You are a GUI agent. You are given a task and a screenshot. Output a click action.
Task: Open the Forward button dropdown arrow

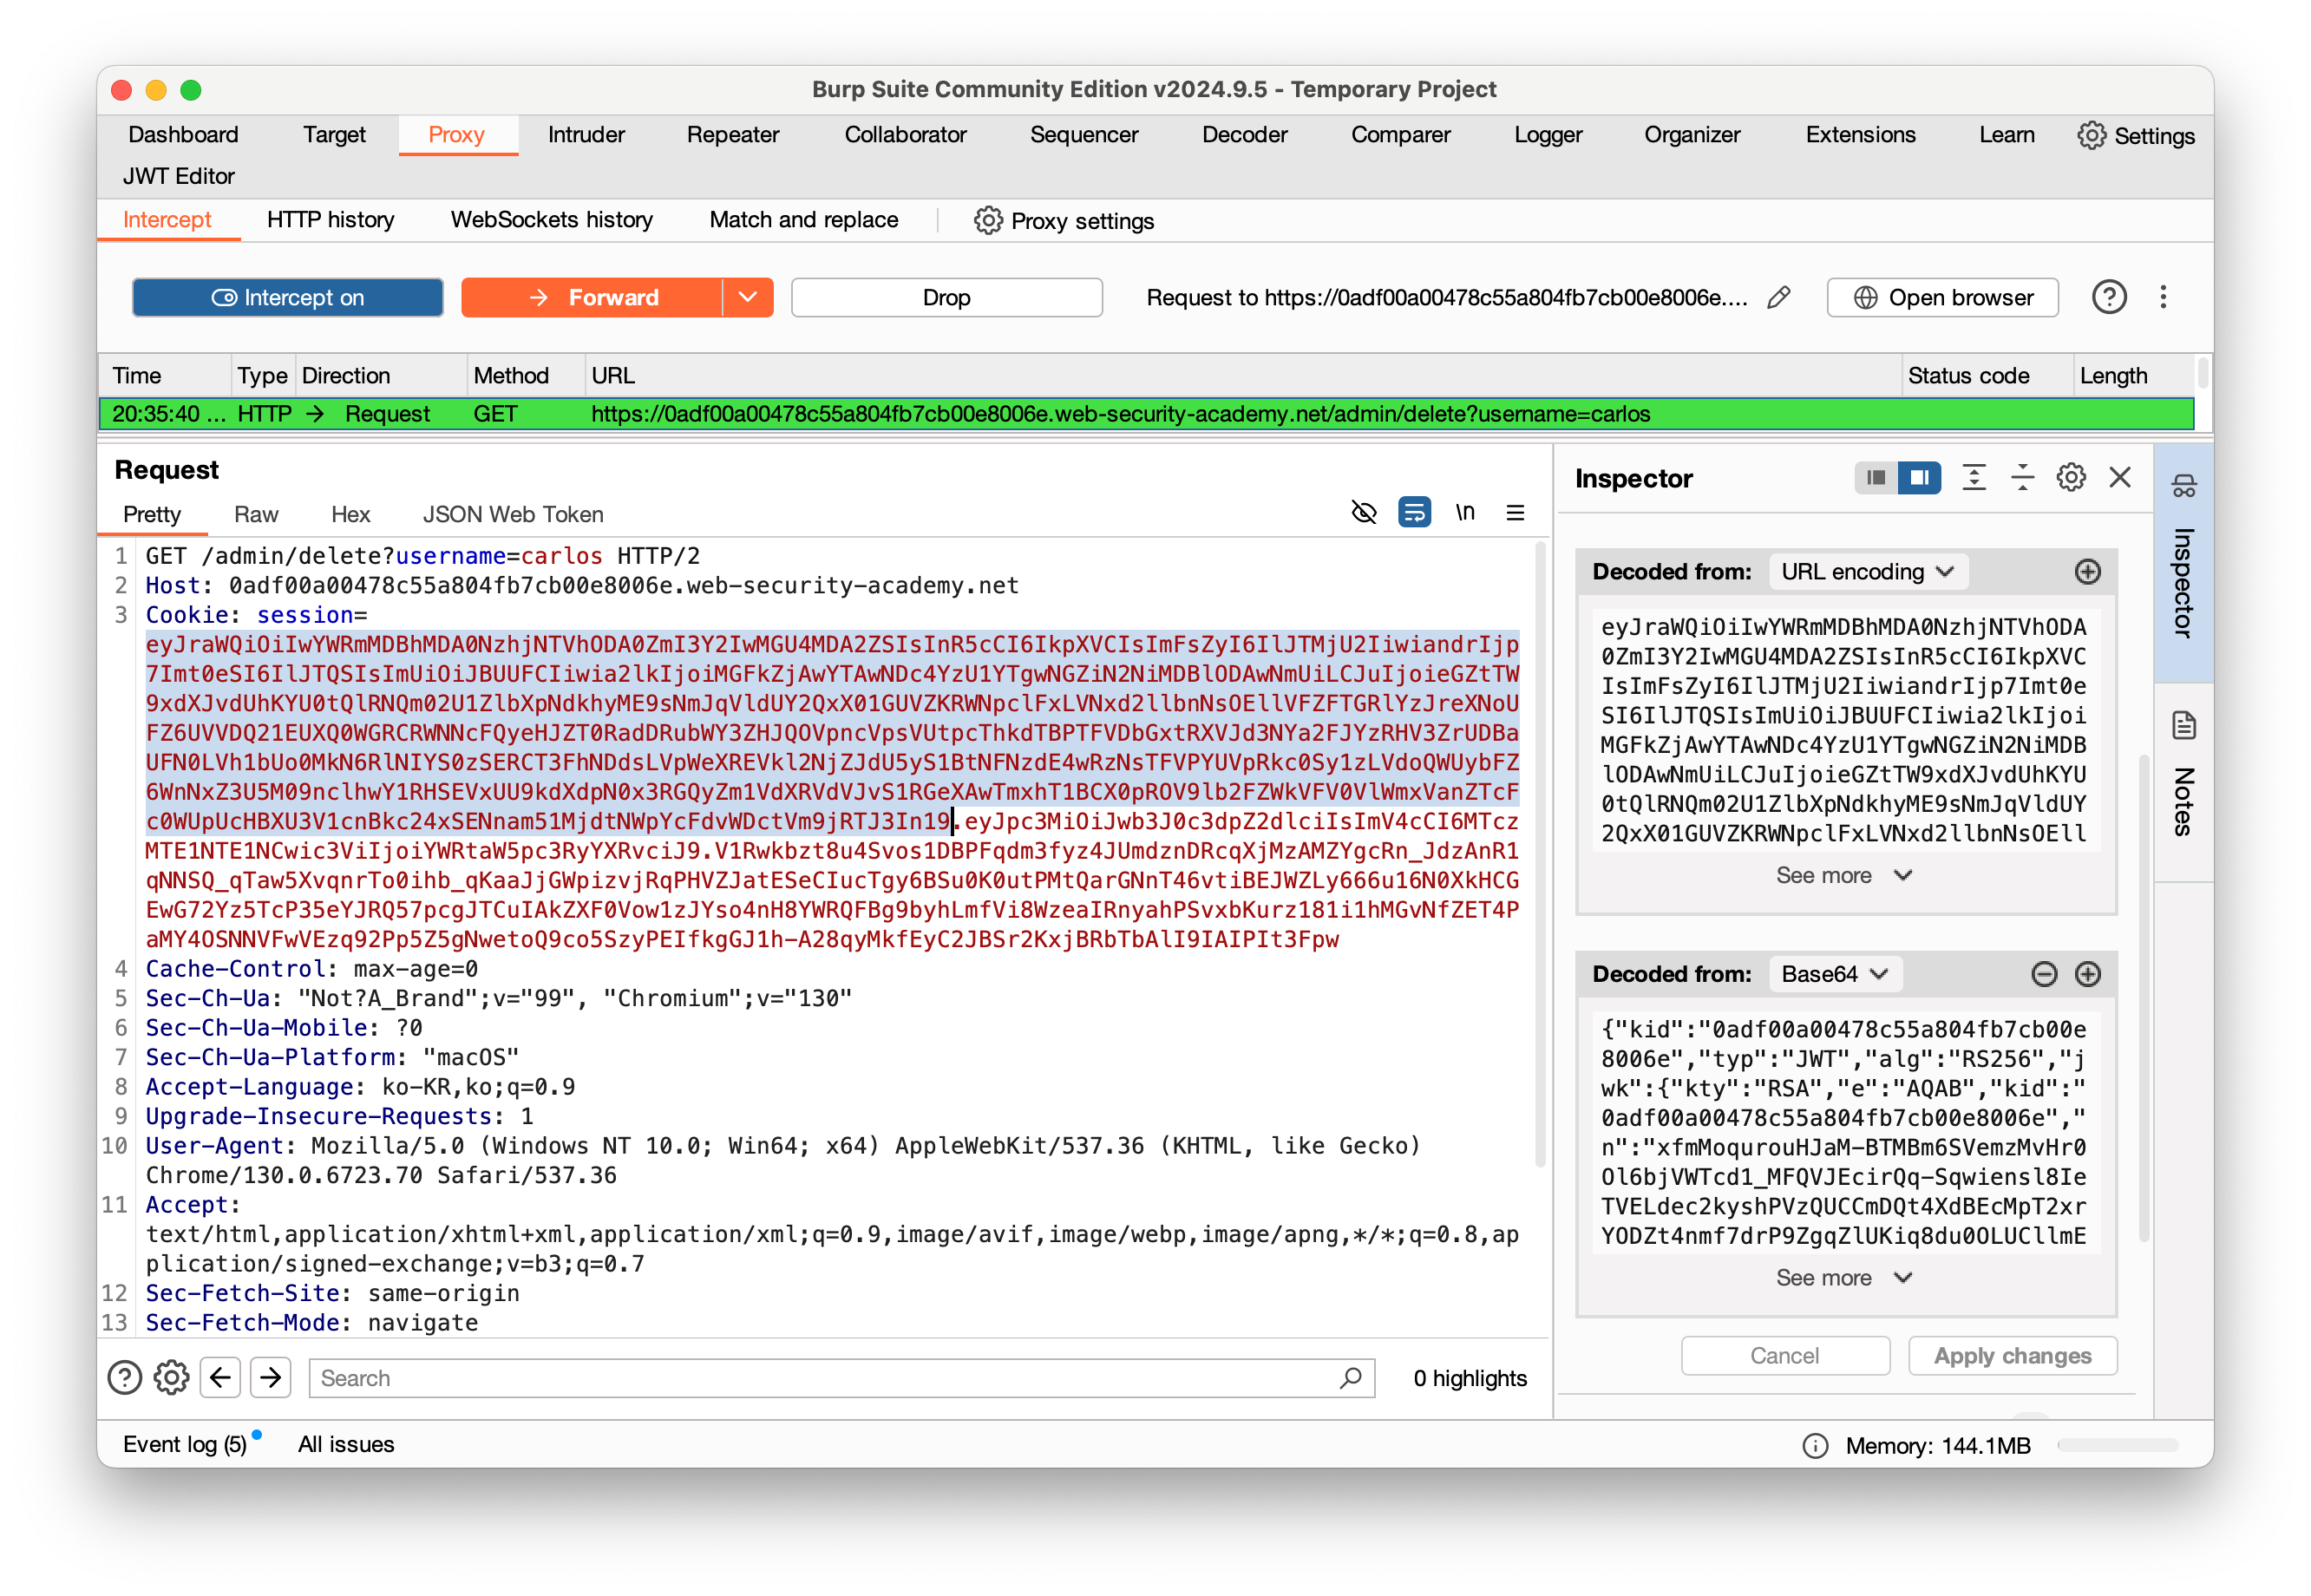(x=748, y=298)
